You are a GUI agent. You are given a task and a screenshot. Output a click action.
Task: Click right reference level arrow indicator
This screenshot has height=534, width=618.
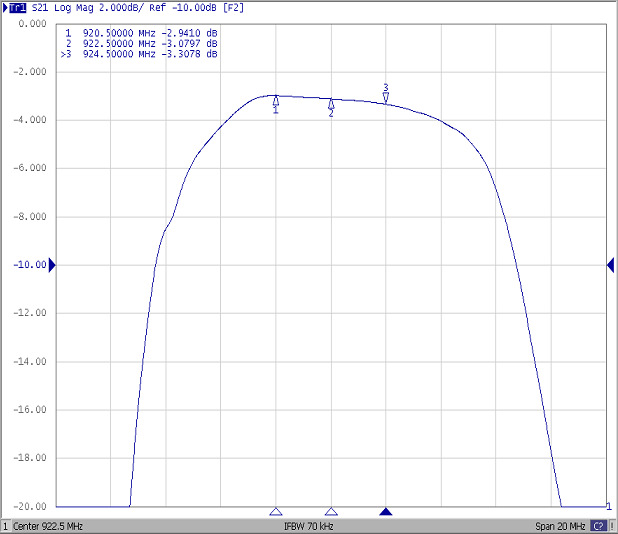tap(610, 264)
